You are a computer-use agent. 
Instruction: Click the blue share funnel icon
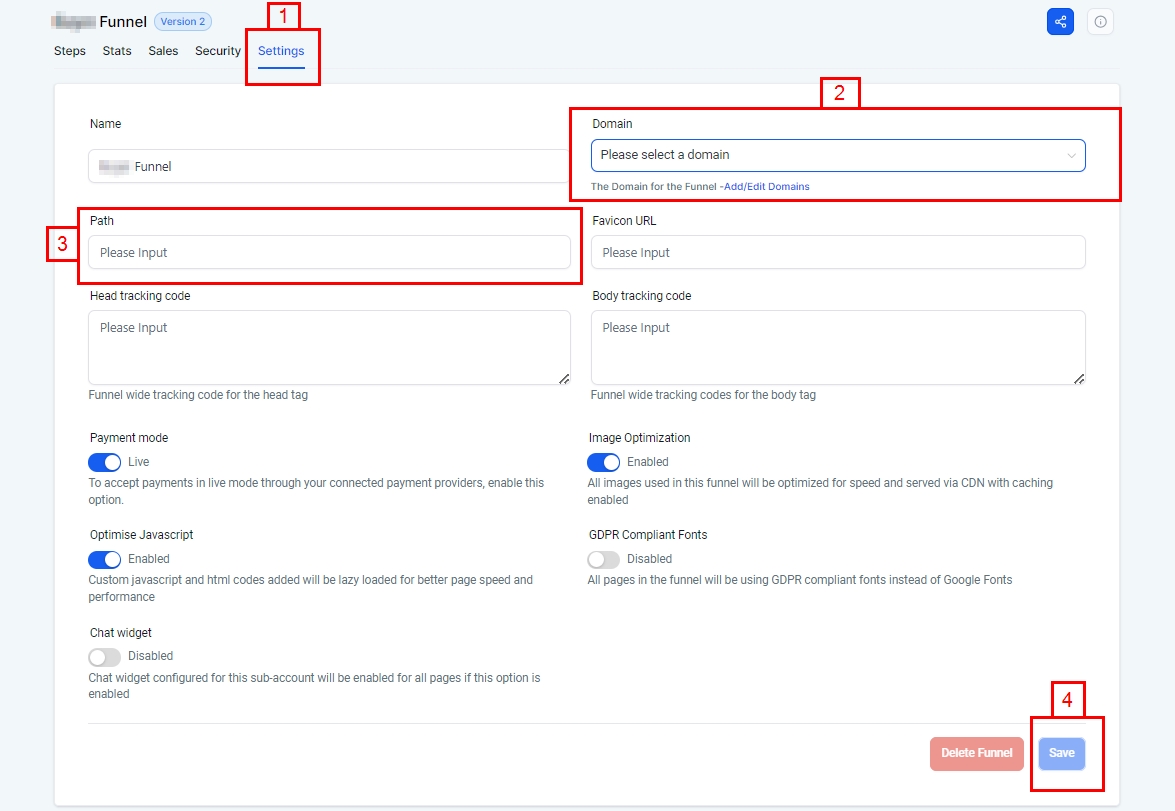point(1060,21)
